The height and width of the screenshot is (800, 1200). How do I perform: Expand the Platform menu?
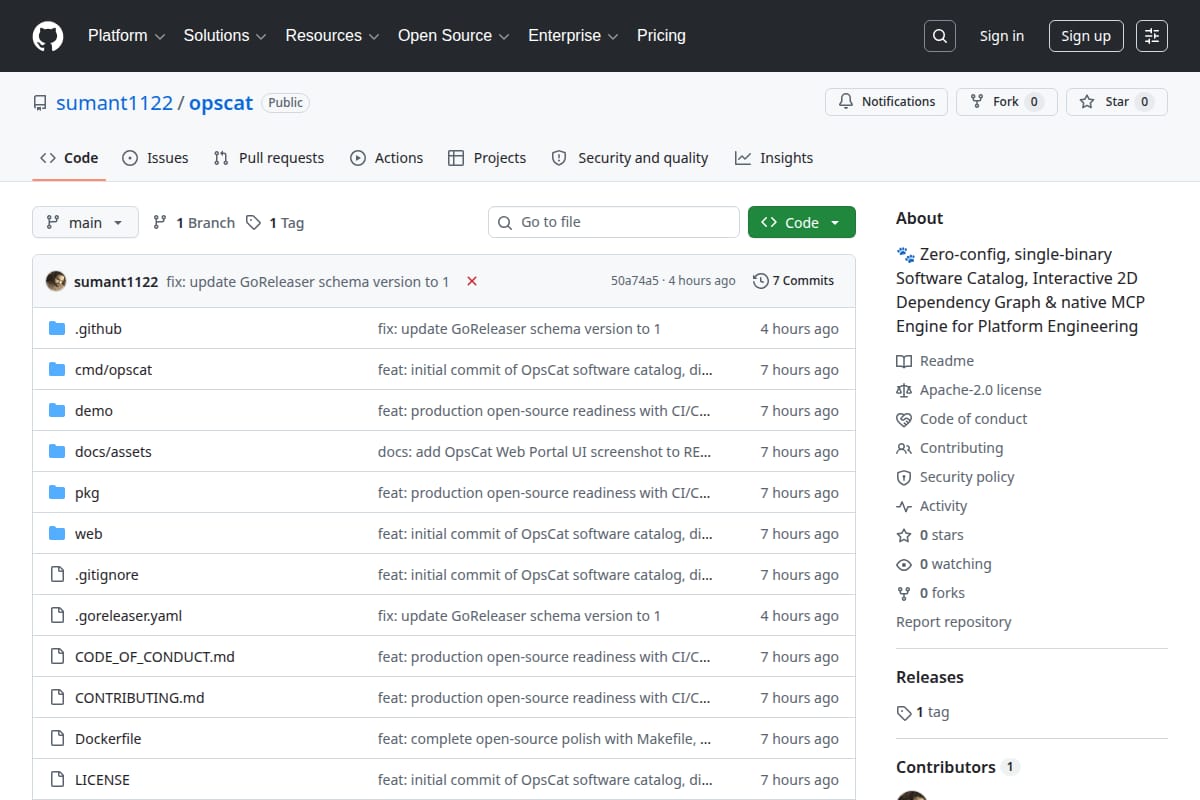tap(125, 36)
